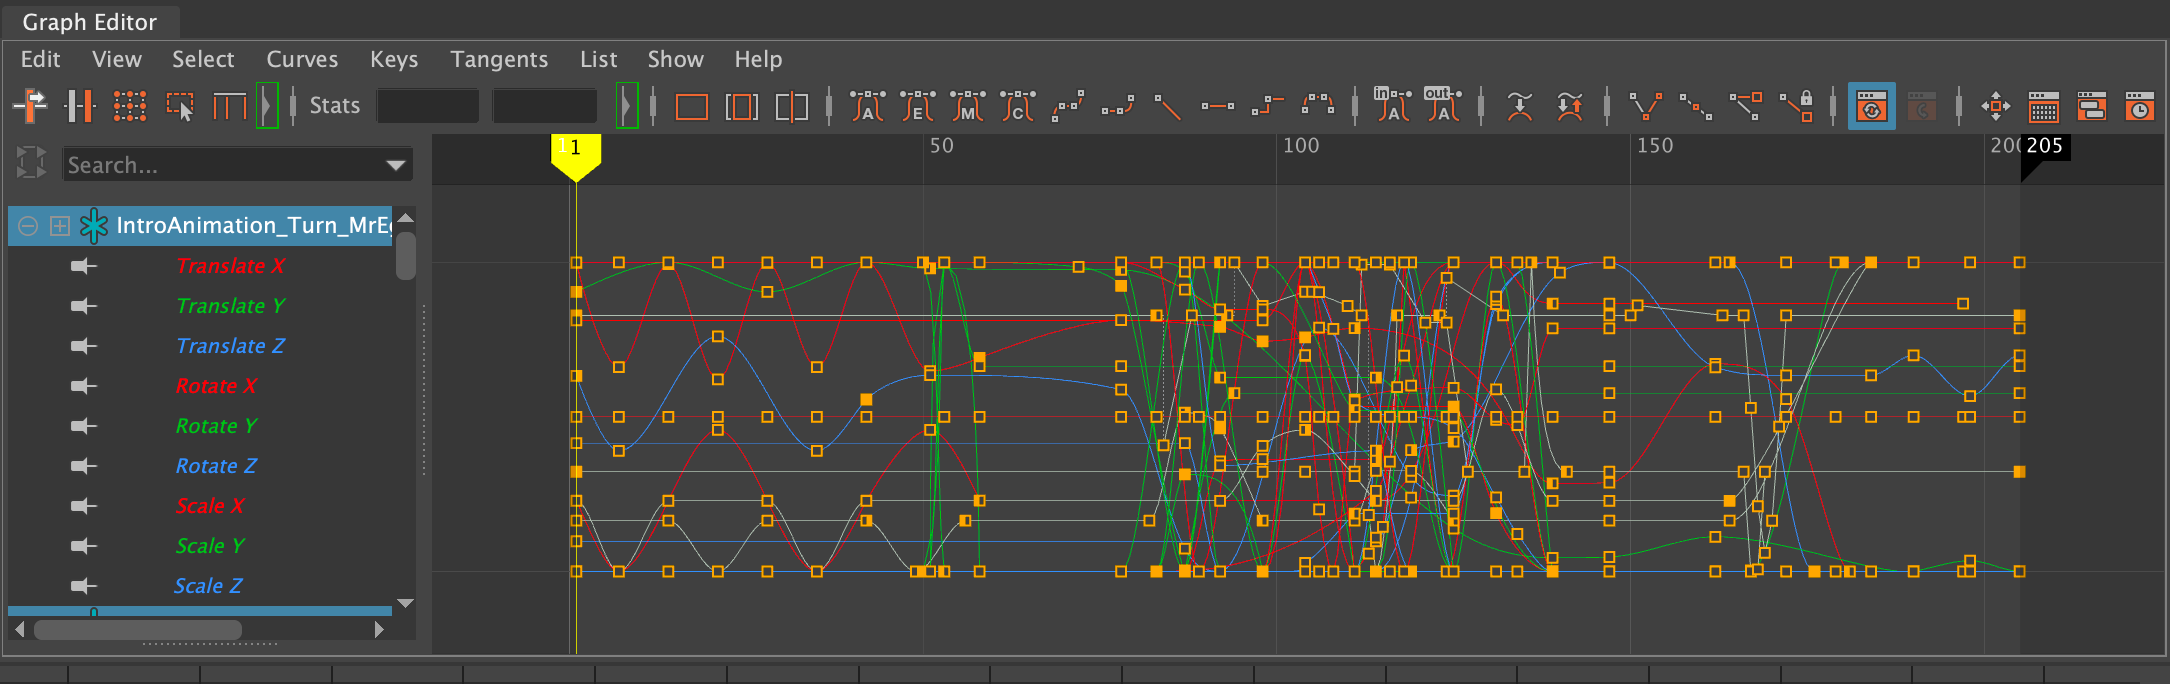
Task: Click the Auto tangents icon
Action: click(x=867, y=106)
